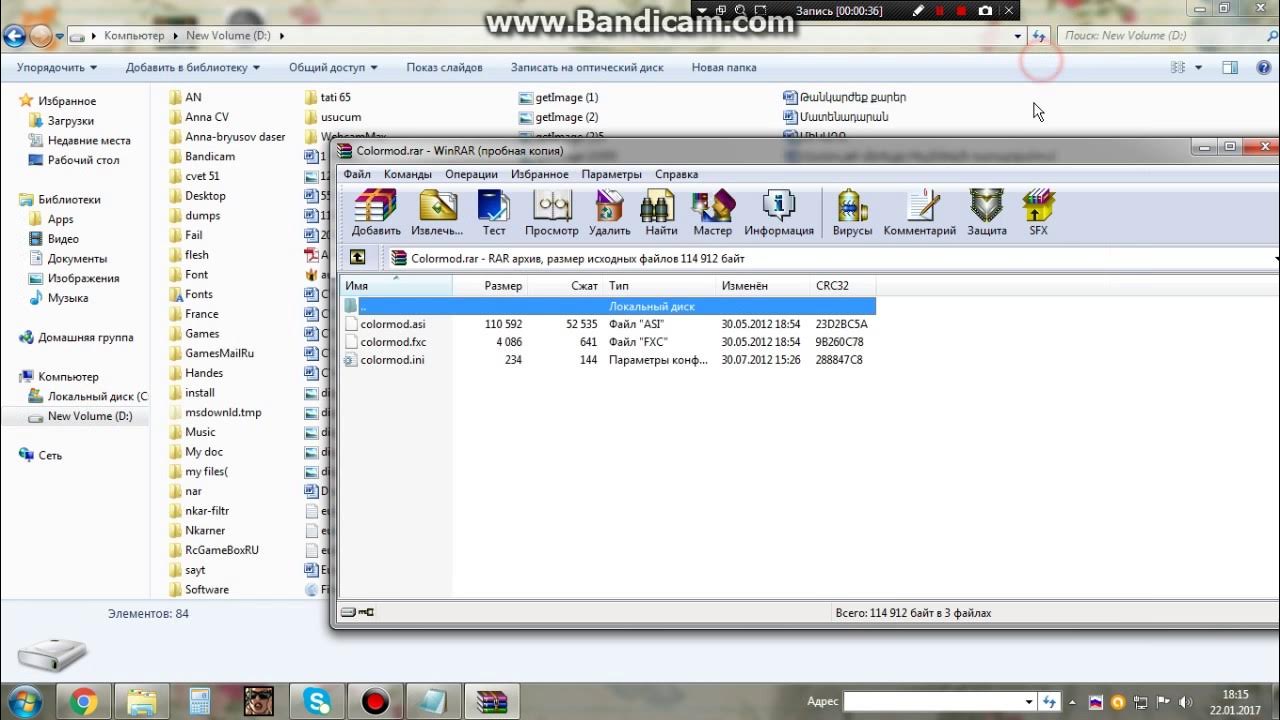Click the Windows Start button
Screen dimensions: 1280x720
24,700
